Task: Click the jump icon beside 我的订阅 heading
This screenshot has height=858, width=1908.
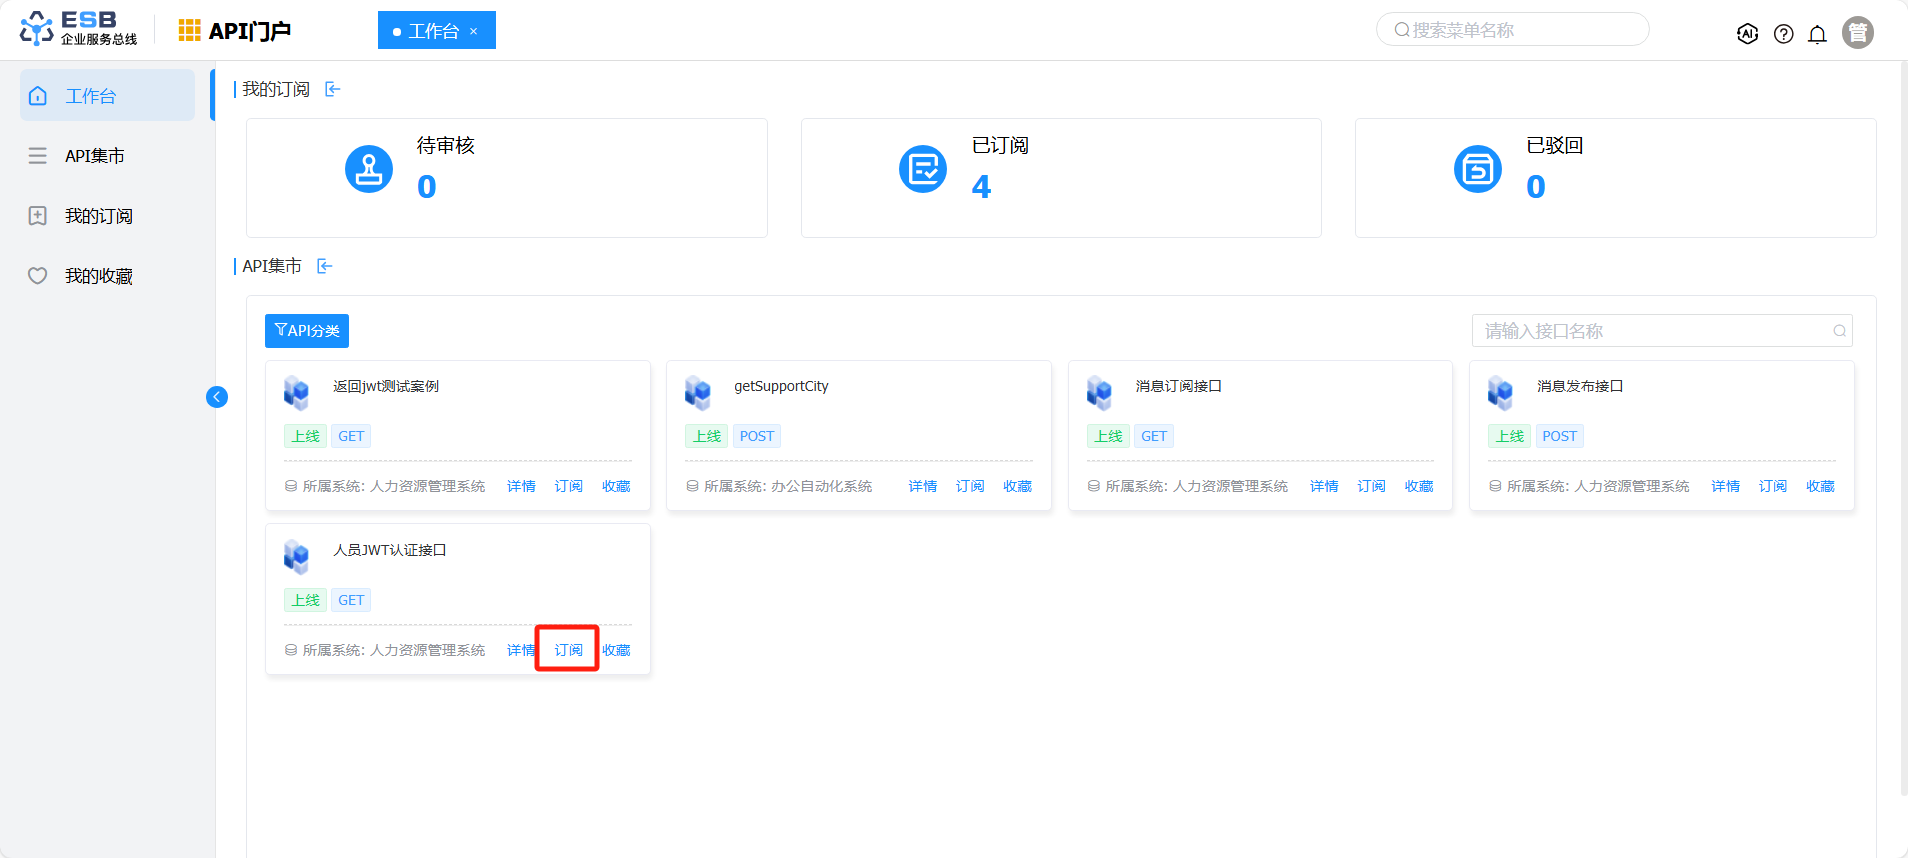Action: coord(333,90)
